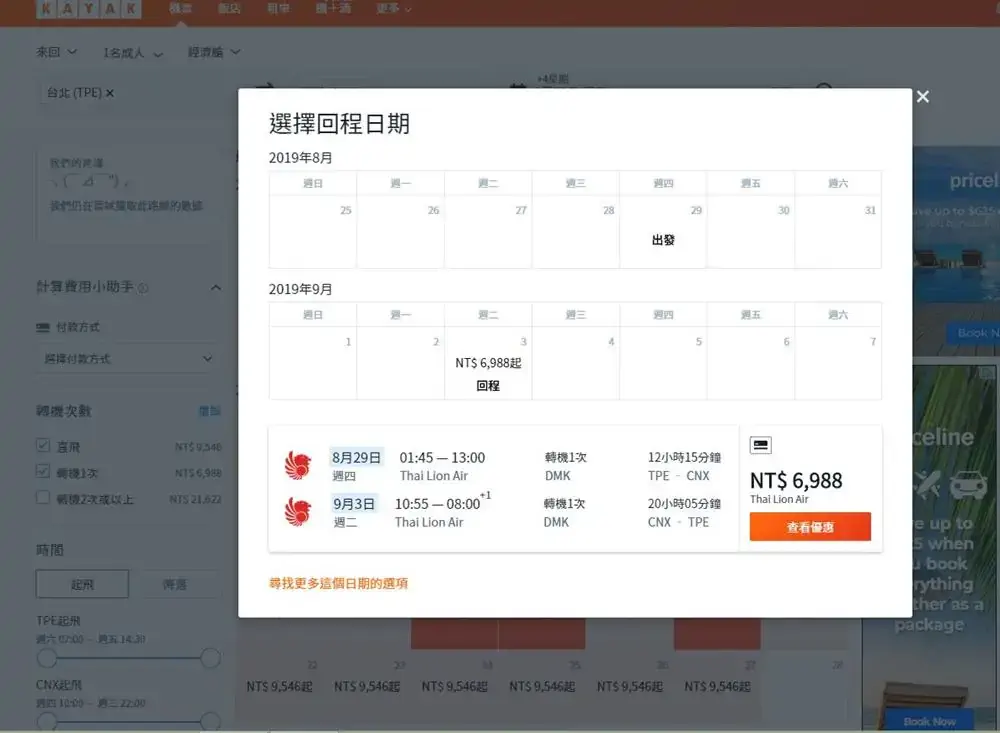The image size is (1000, 733).
Task: Click the card icon beside 付款方式
Action: [43, 328]
